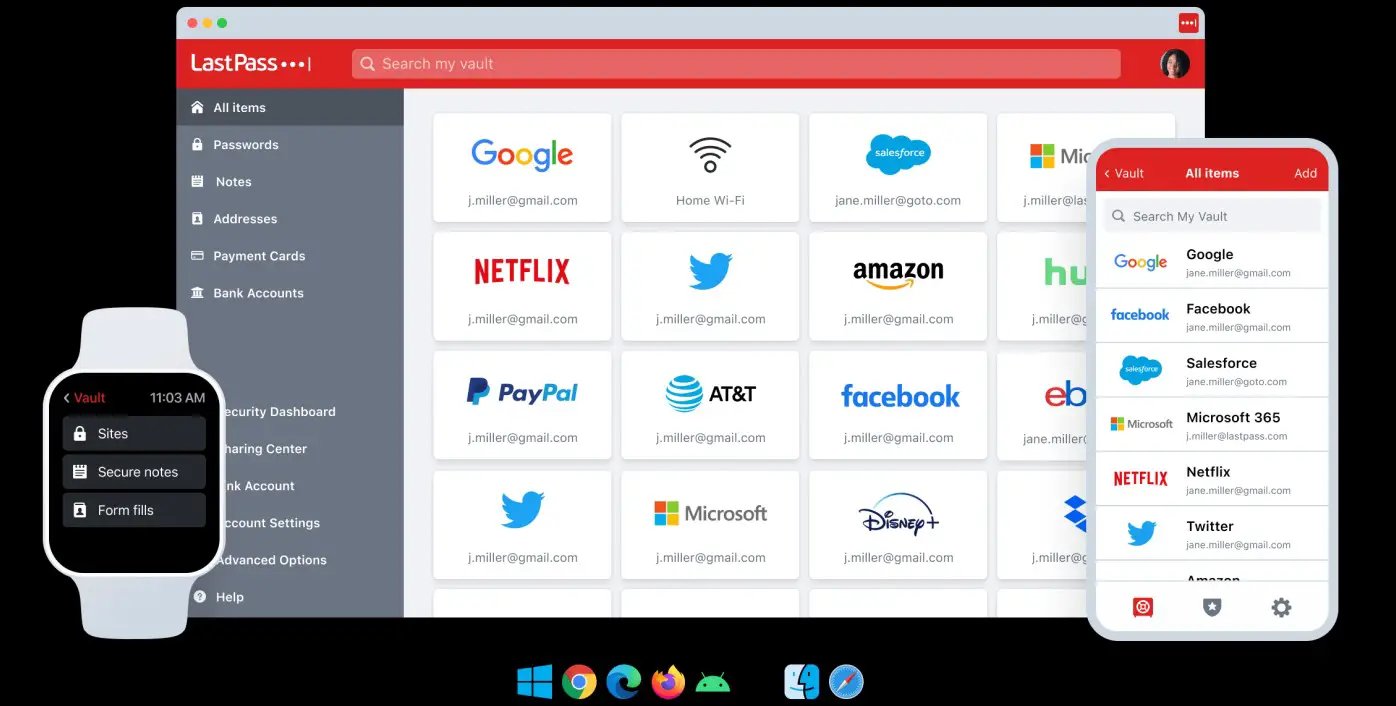Open the Hulu card in desktop vault
1396x706 pixels.
(1042, 286)
